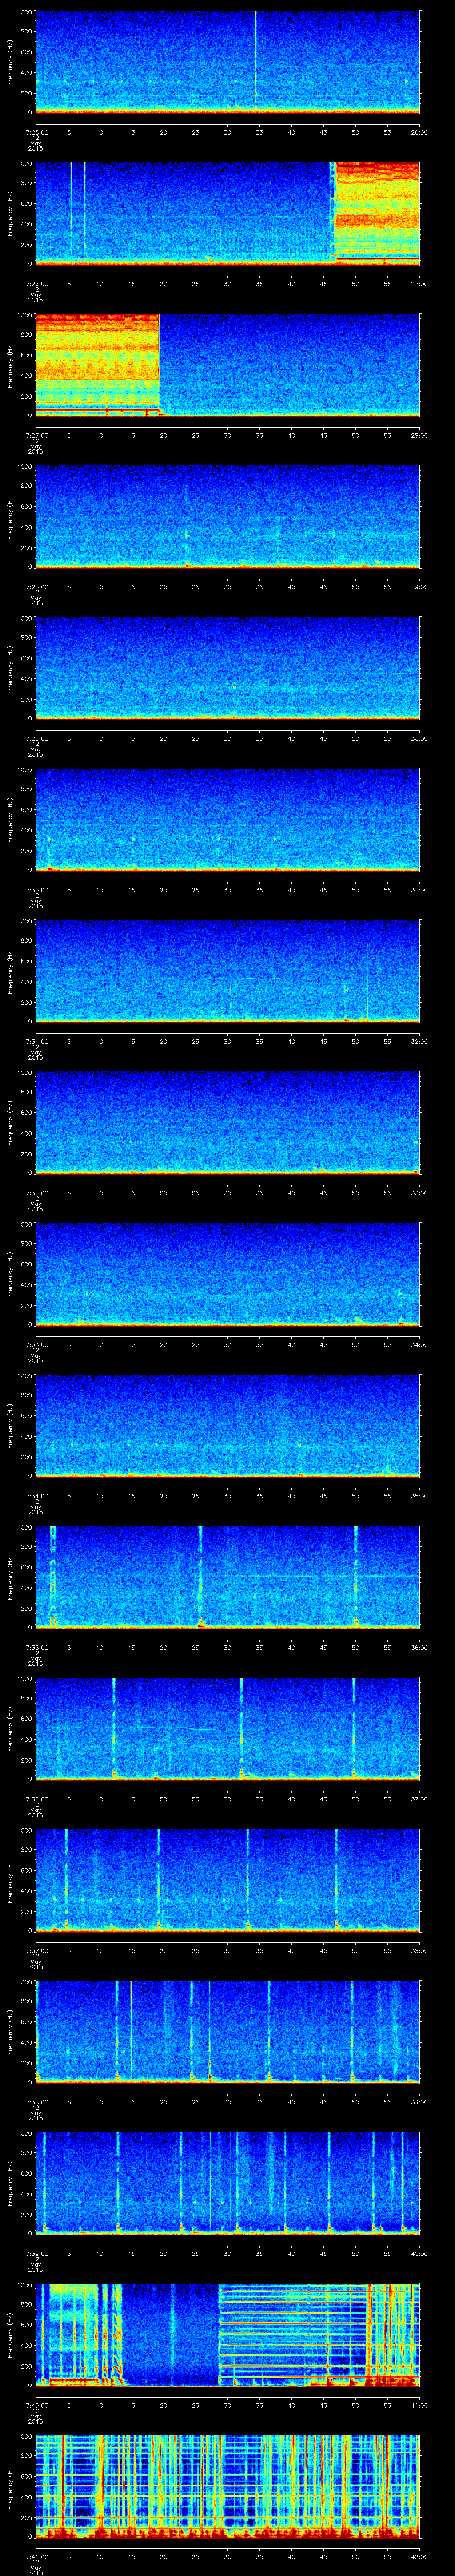The width and height of the screenshot is (455, 2576).
Task: Click the transient near 25 seconds in the 7:35:00 panel
Action: pos(200,1576)
